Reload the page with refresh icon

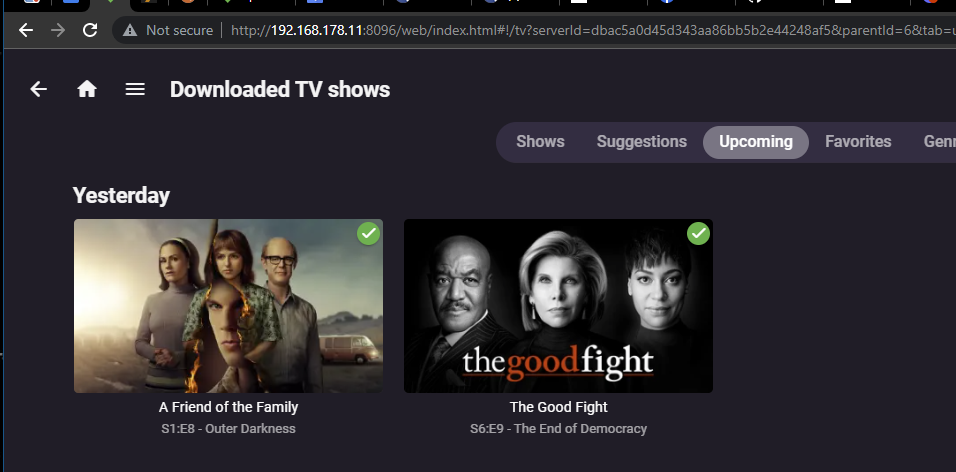tap(90, 30)
